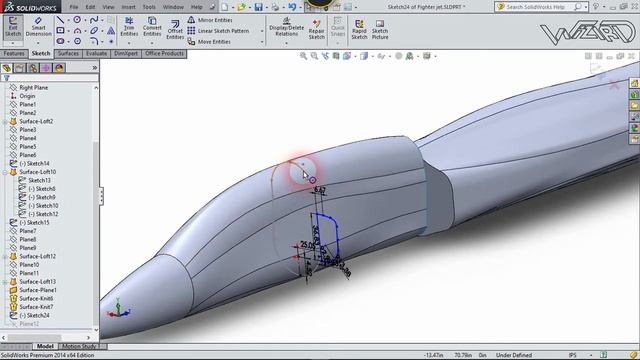Switch to the Evaluate tab
Image resolution: width=640 pixels, height=360 pixels.
(96, 53)
